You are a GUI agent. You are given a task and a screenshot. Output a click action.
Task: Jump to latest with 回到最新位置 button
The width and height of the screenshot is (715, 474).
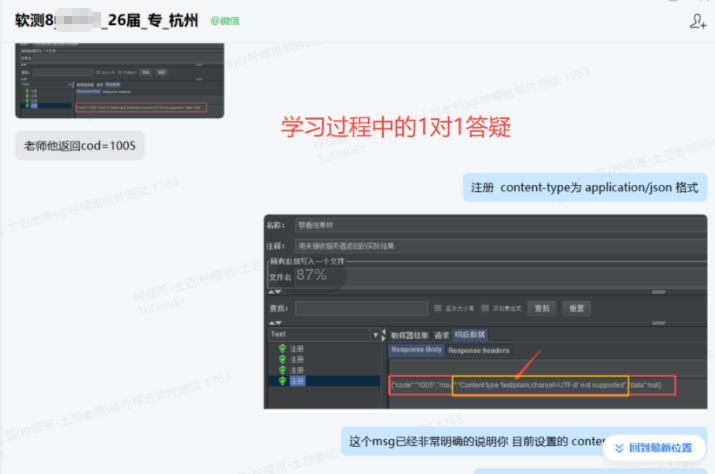[x=652, y=448]
